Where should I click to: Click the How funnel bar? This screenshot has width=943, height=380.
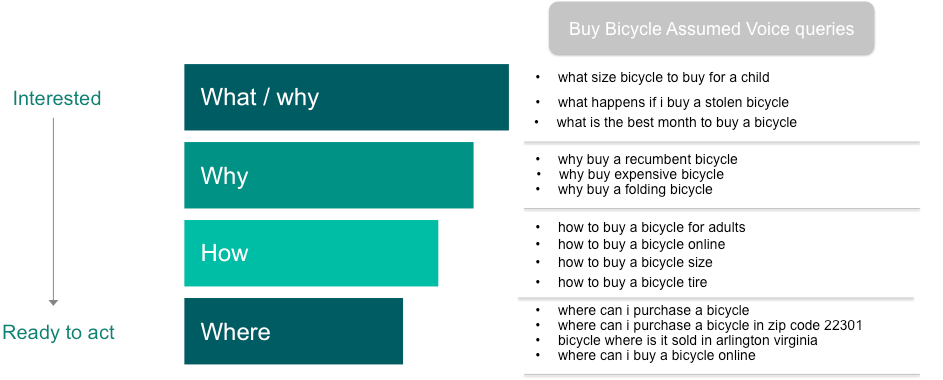[311, 253]
